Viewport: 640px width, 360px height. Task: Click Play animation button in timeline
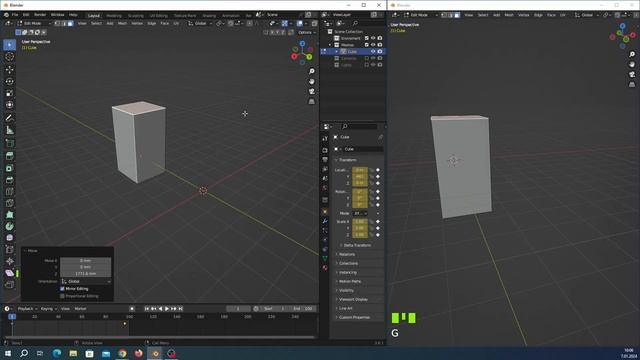click(x=167, y=309)
